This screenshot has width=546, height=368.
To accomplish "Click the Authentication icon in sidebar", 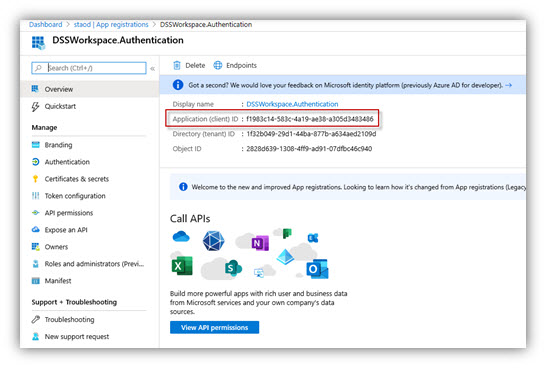I will pyautogui.click(x=36, y=162).
